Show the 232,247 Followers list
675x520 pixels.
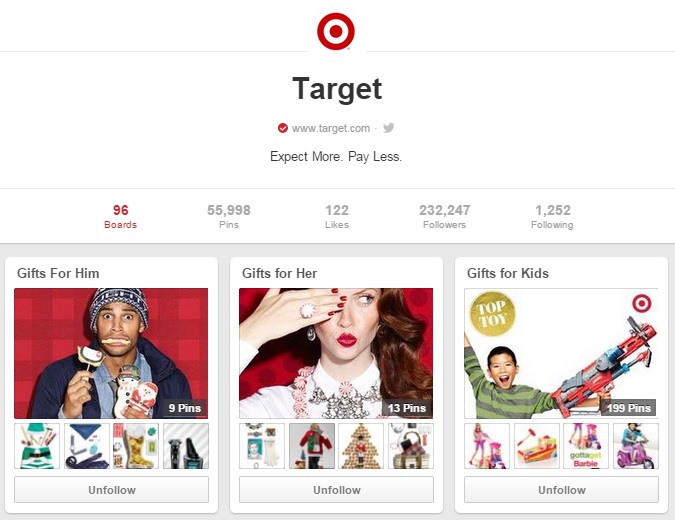[x=445, y=216]
